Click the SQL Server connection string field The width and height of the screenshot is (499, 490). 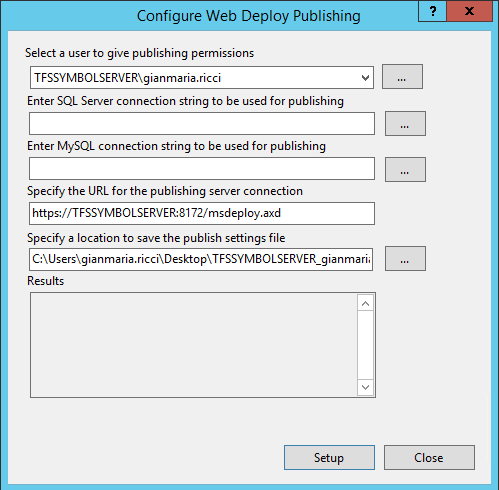click(x=202, y=124)
